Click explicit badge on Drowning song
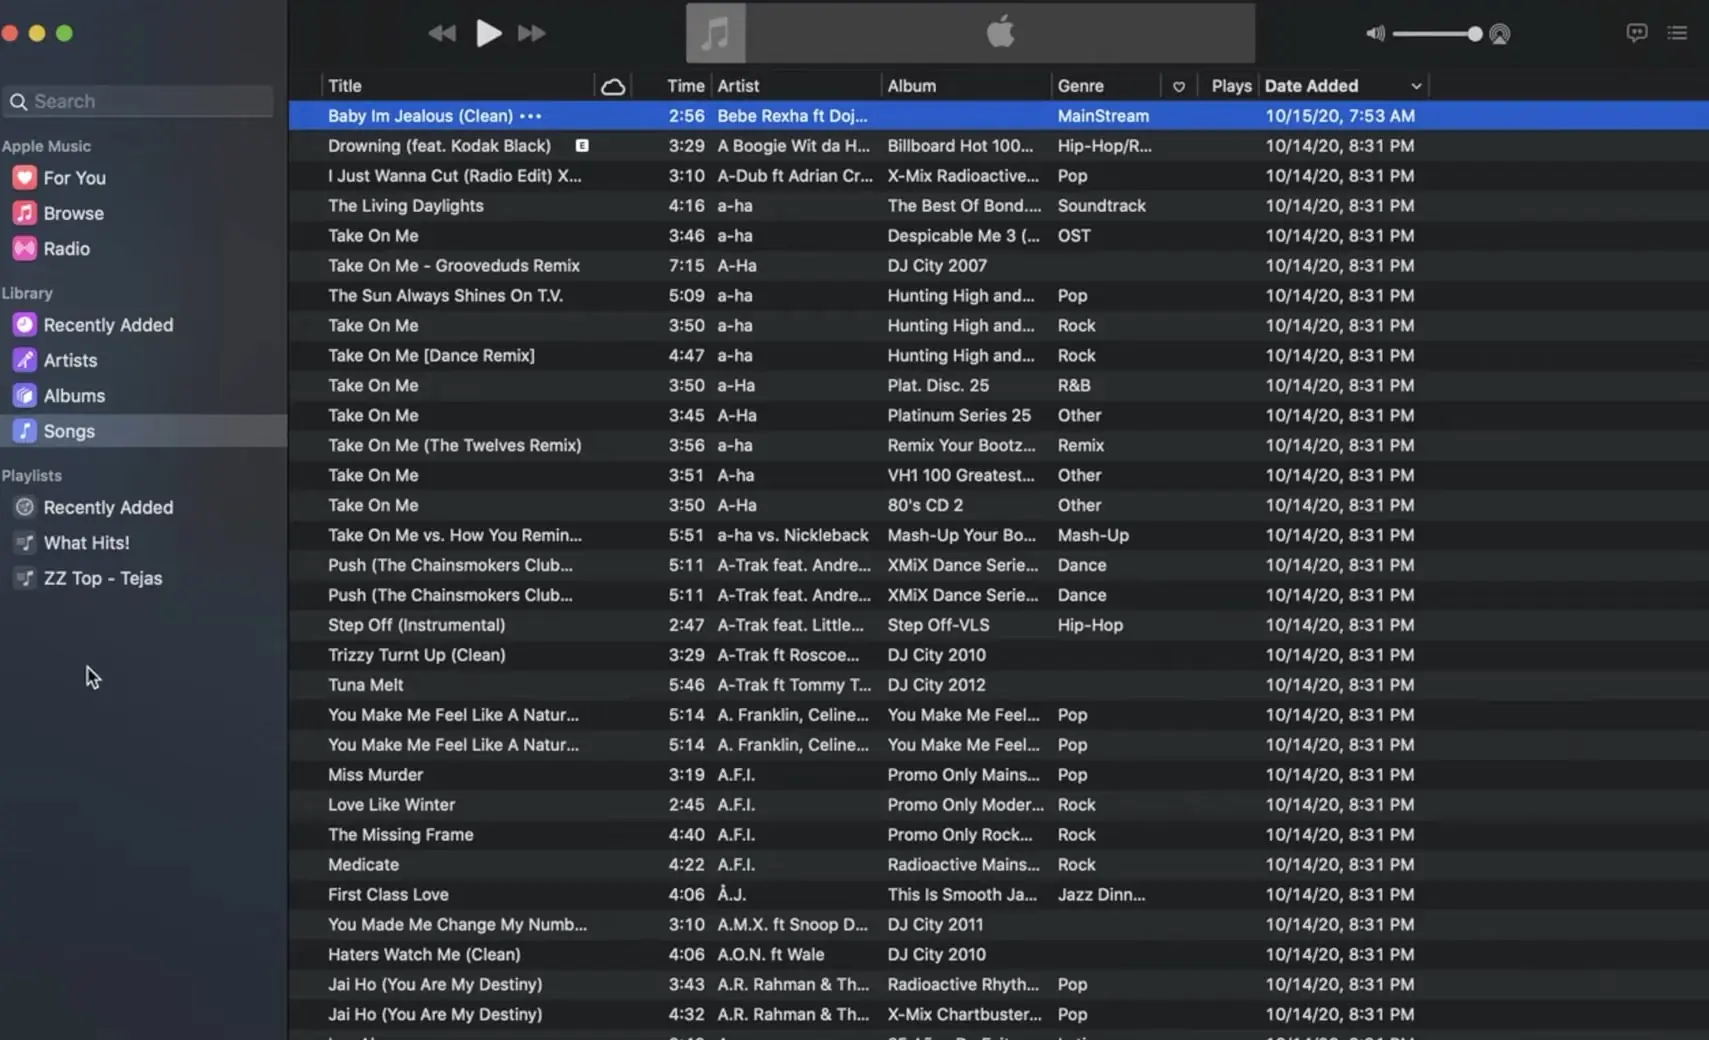 pos(582,146)
